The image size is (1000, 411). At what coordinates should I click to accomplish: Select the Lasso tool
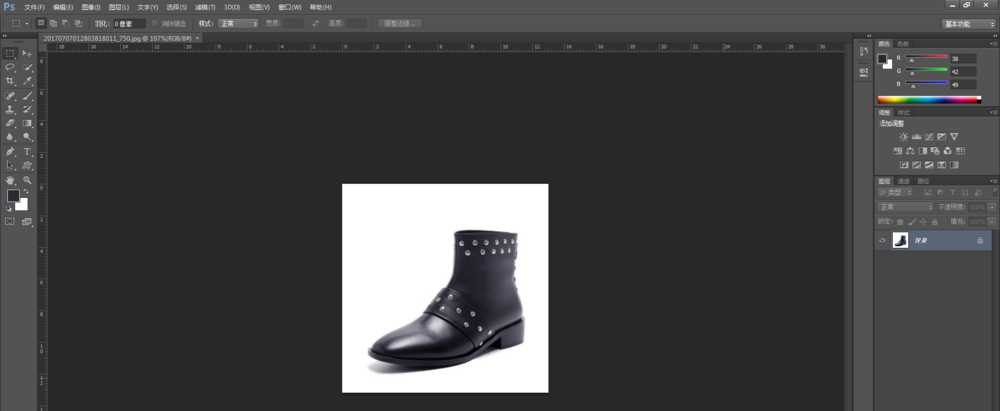10,67
